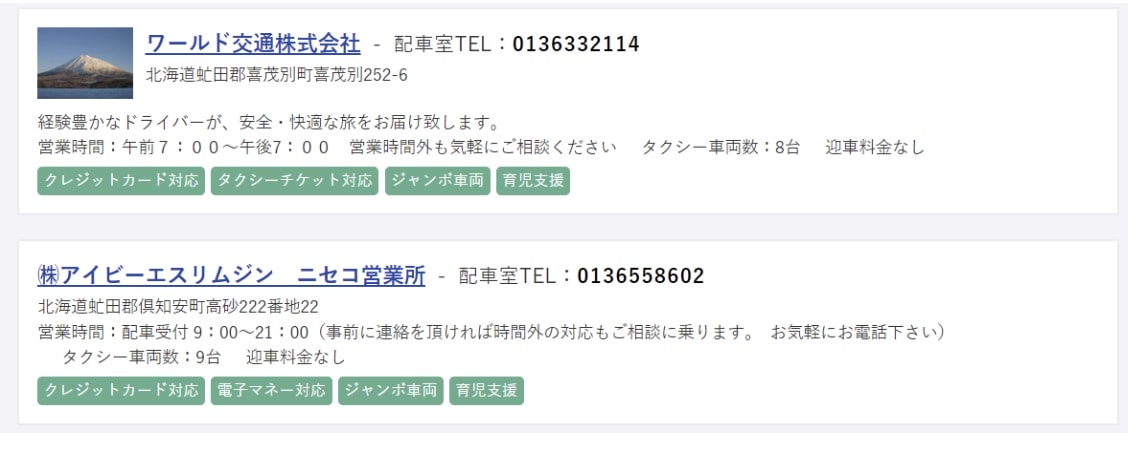Screen dimensions: 1132x457
Task: Click the タクシー車両数：9台 text
Action: click(x=141, y=357)
